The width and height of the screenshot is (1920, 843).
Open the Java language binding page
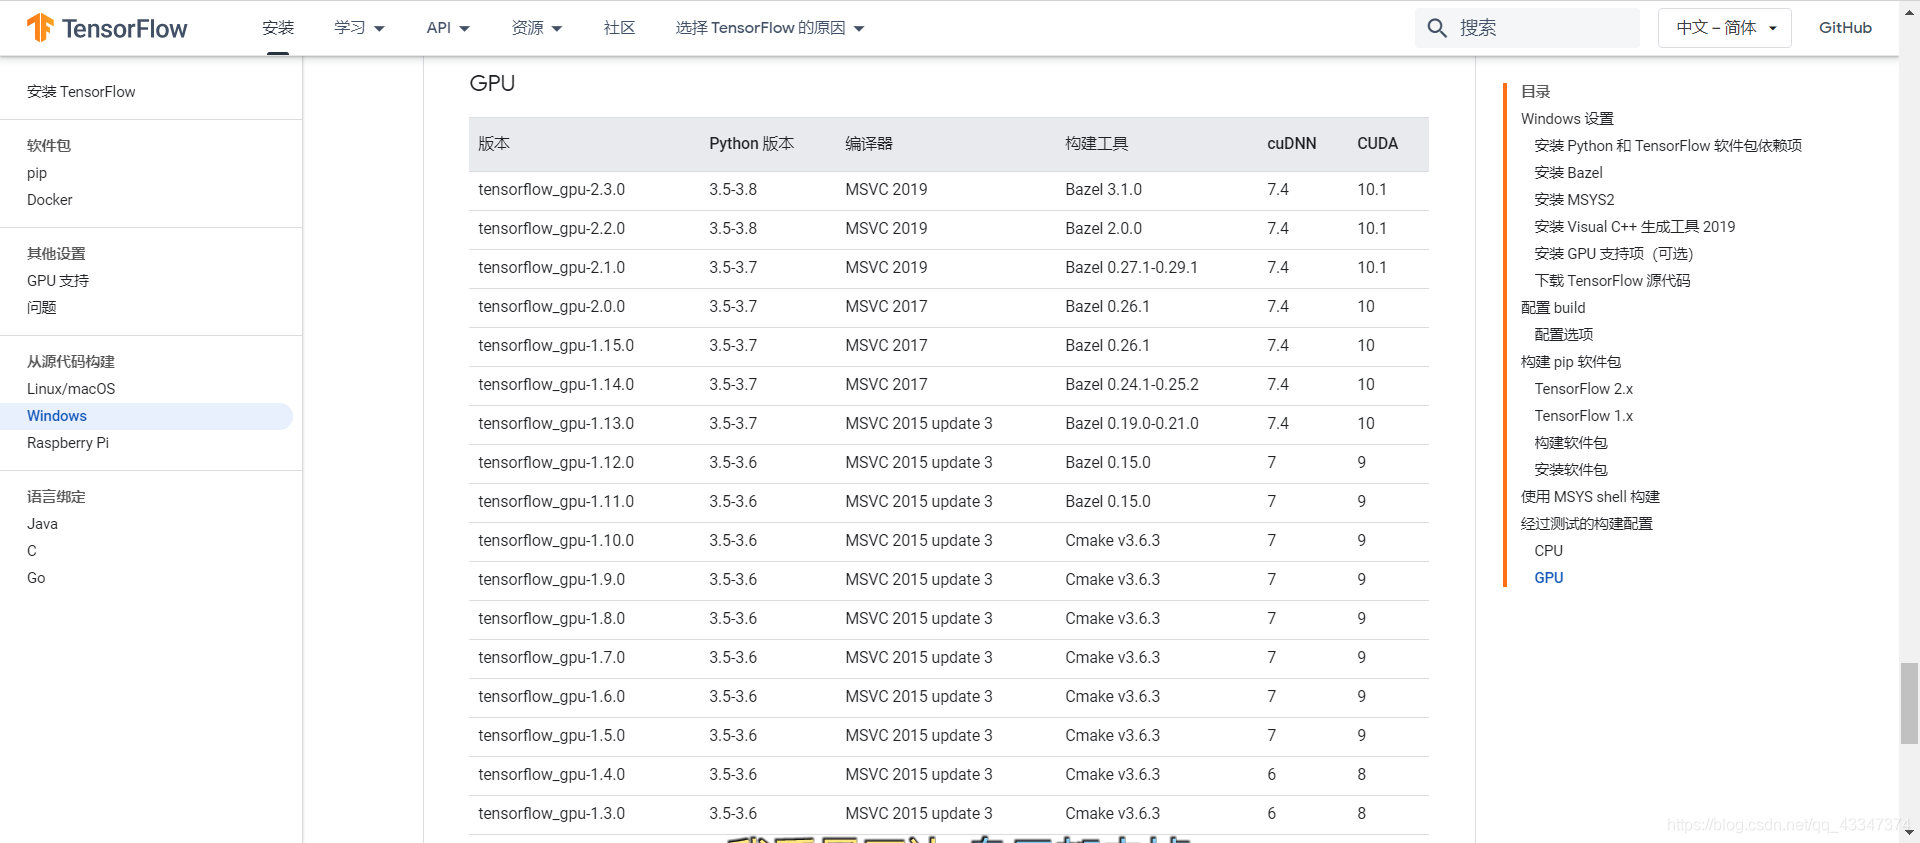click(42, 524)
